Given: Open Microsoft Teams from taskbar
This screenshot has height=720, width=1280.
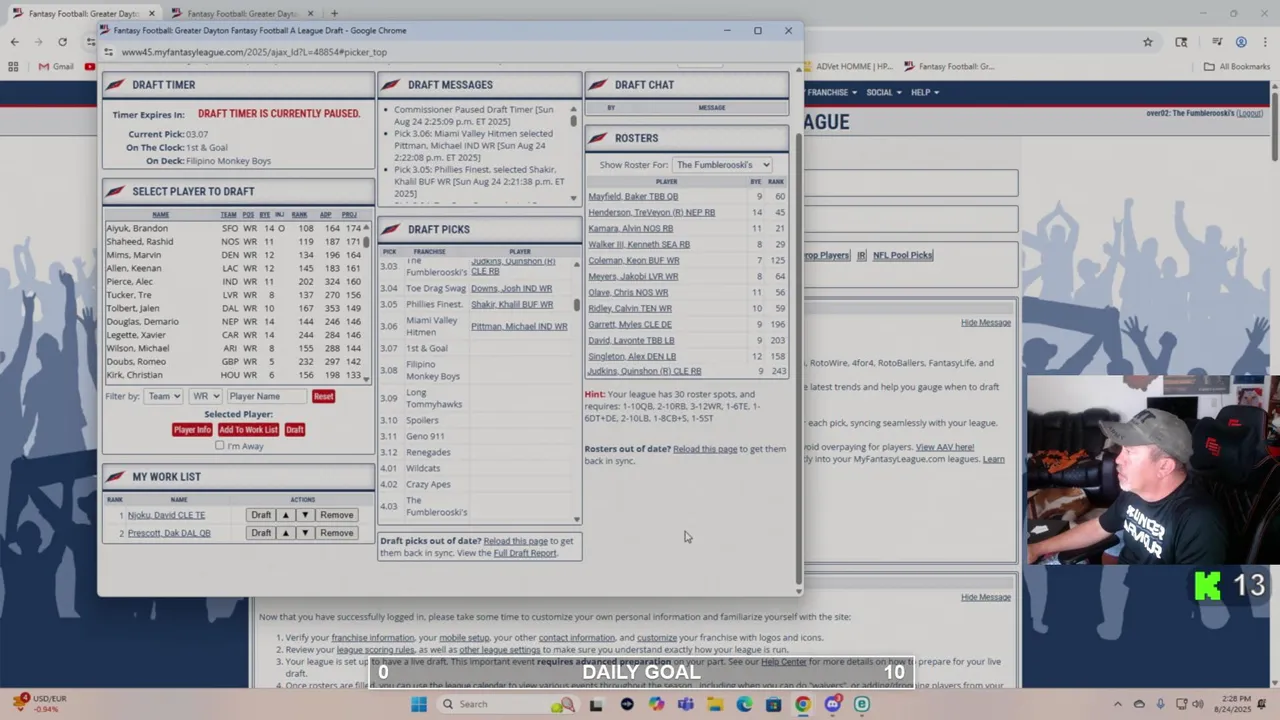Looking at the screenshot, I should click(x=685, y=704).
